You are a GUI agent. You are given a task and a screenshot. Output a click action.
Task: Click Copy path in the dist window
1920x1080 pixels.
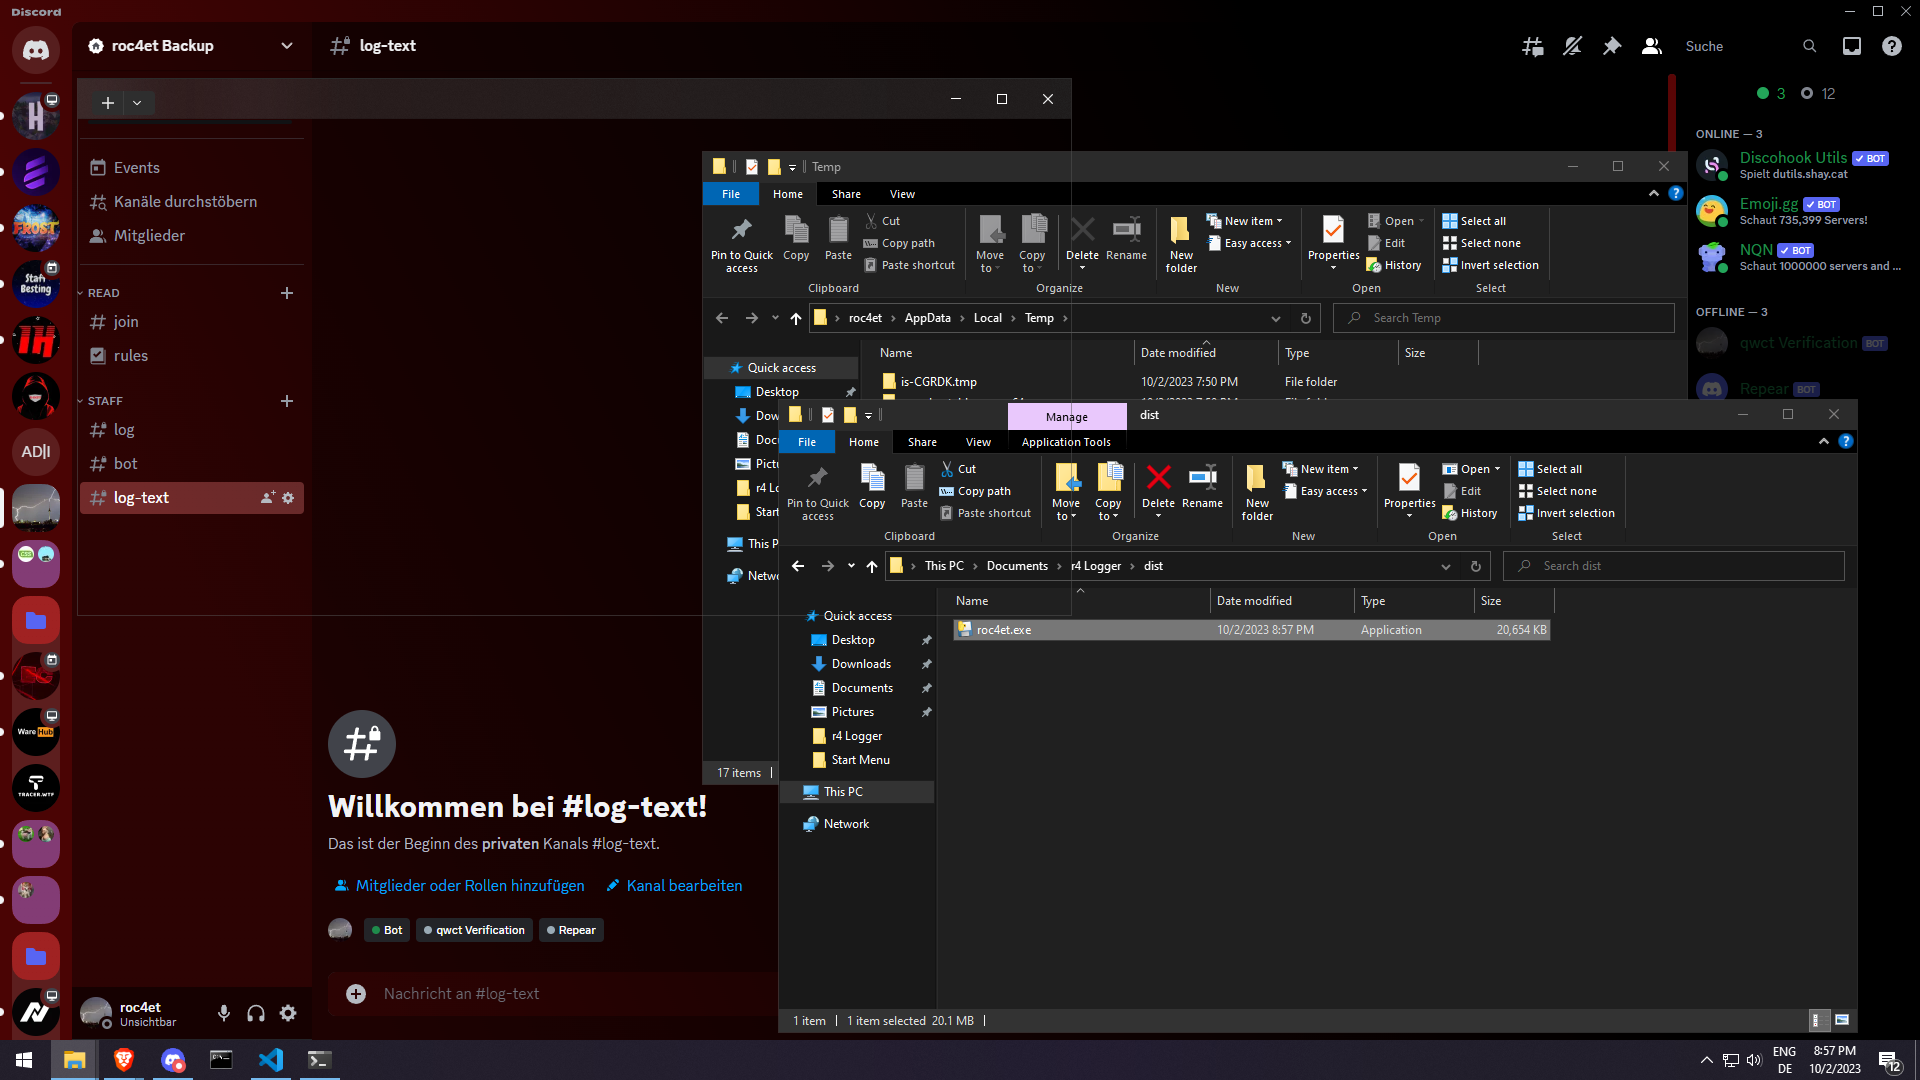click(976, 491)
